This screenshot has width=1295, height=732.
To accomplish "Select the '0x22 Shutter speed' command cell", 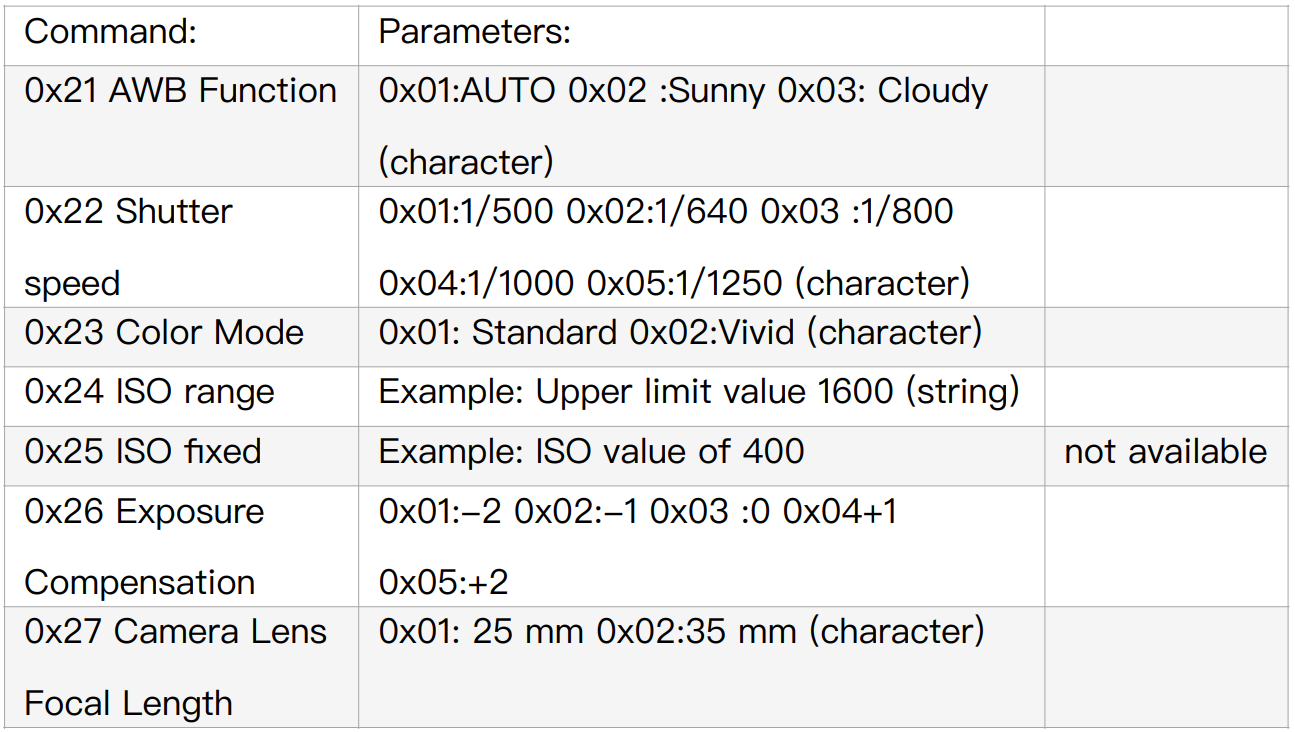I will point(128,246).
